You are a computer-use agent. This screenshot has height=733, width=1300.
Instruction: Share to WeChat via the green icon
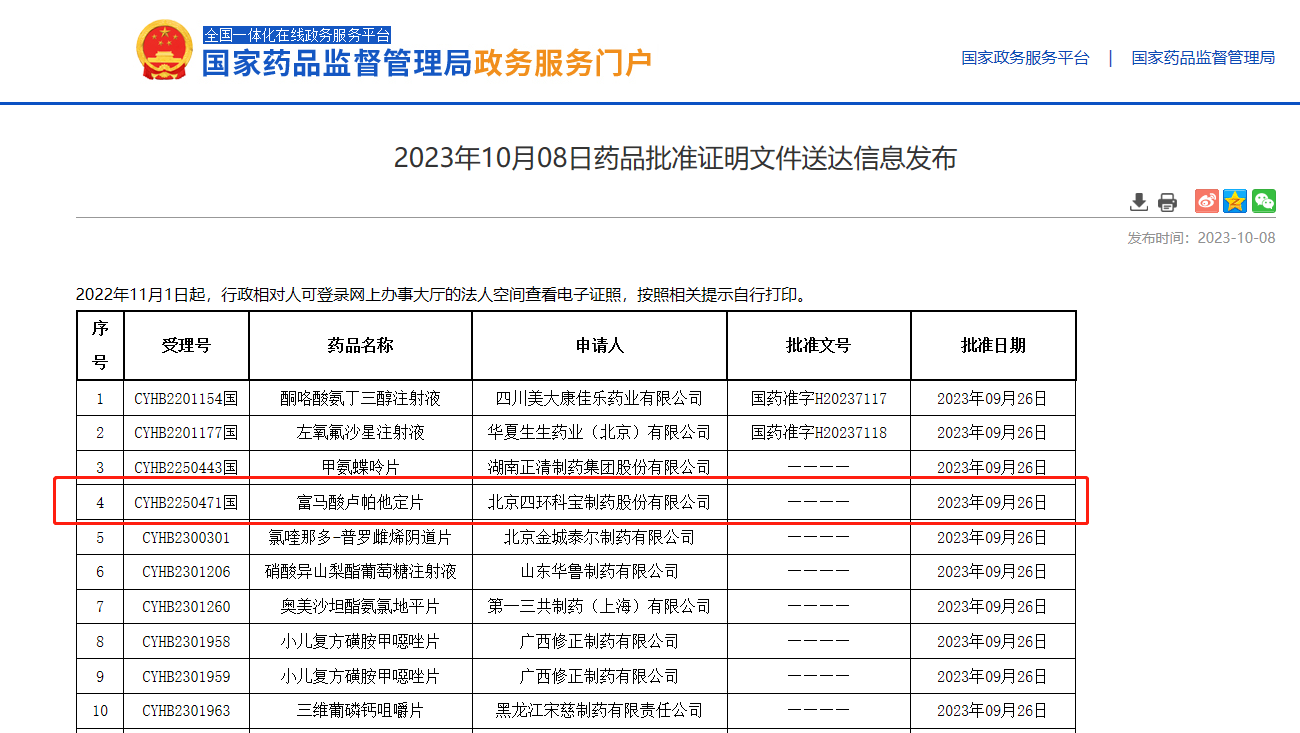point(1264,201)
